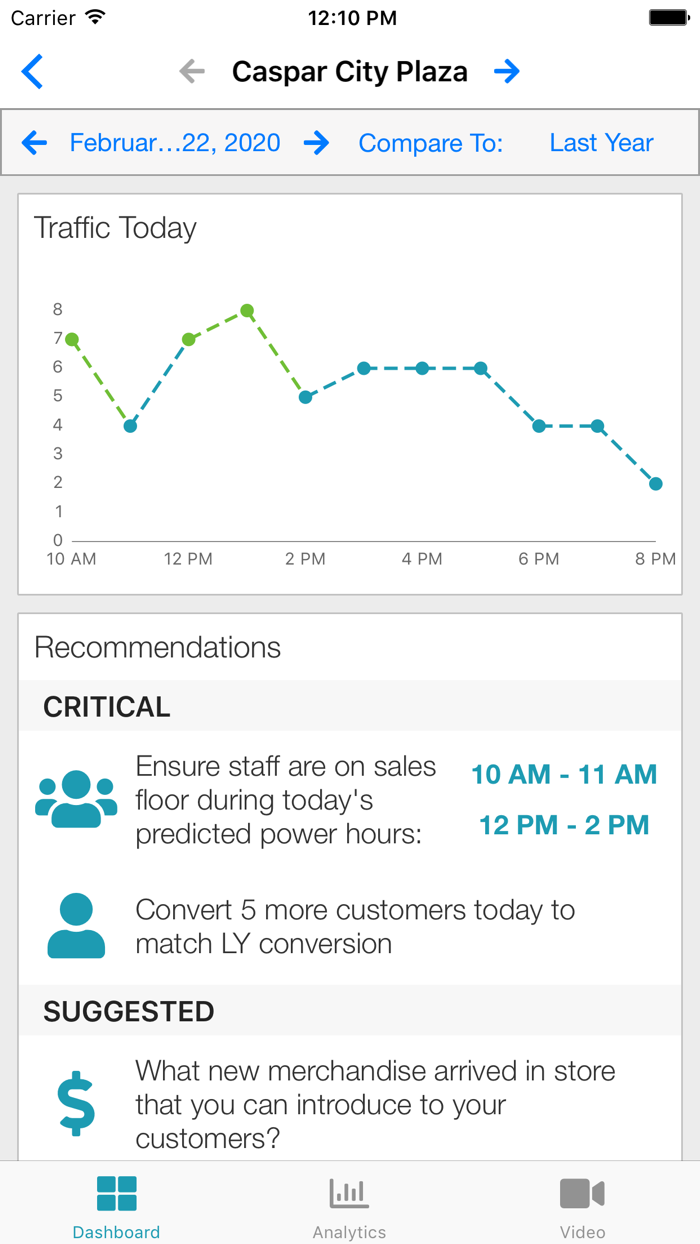Click the grayed previous-store arrow

pos(190,71)
